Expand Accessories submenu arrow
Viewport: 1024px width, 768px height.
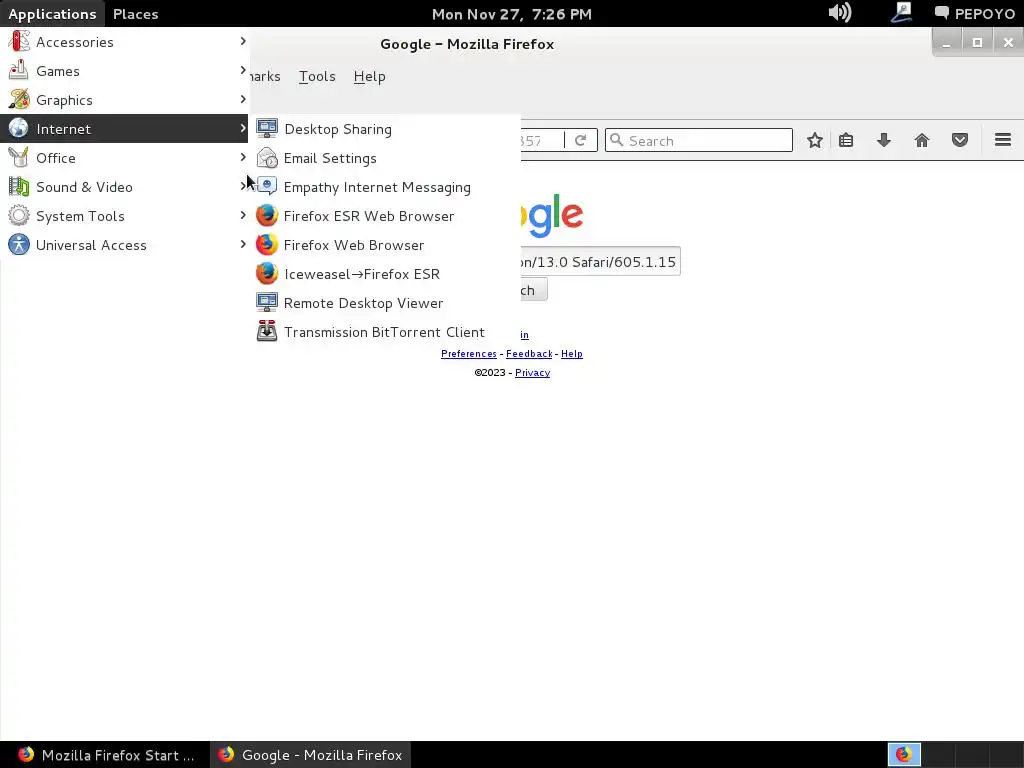243,41
